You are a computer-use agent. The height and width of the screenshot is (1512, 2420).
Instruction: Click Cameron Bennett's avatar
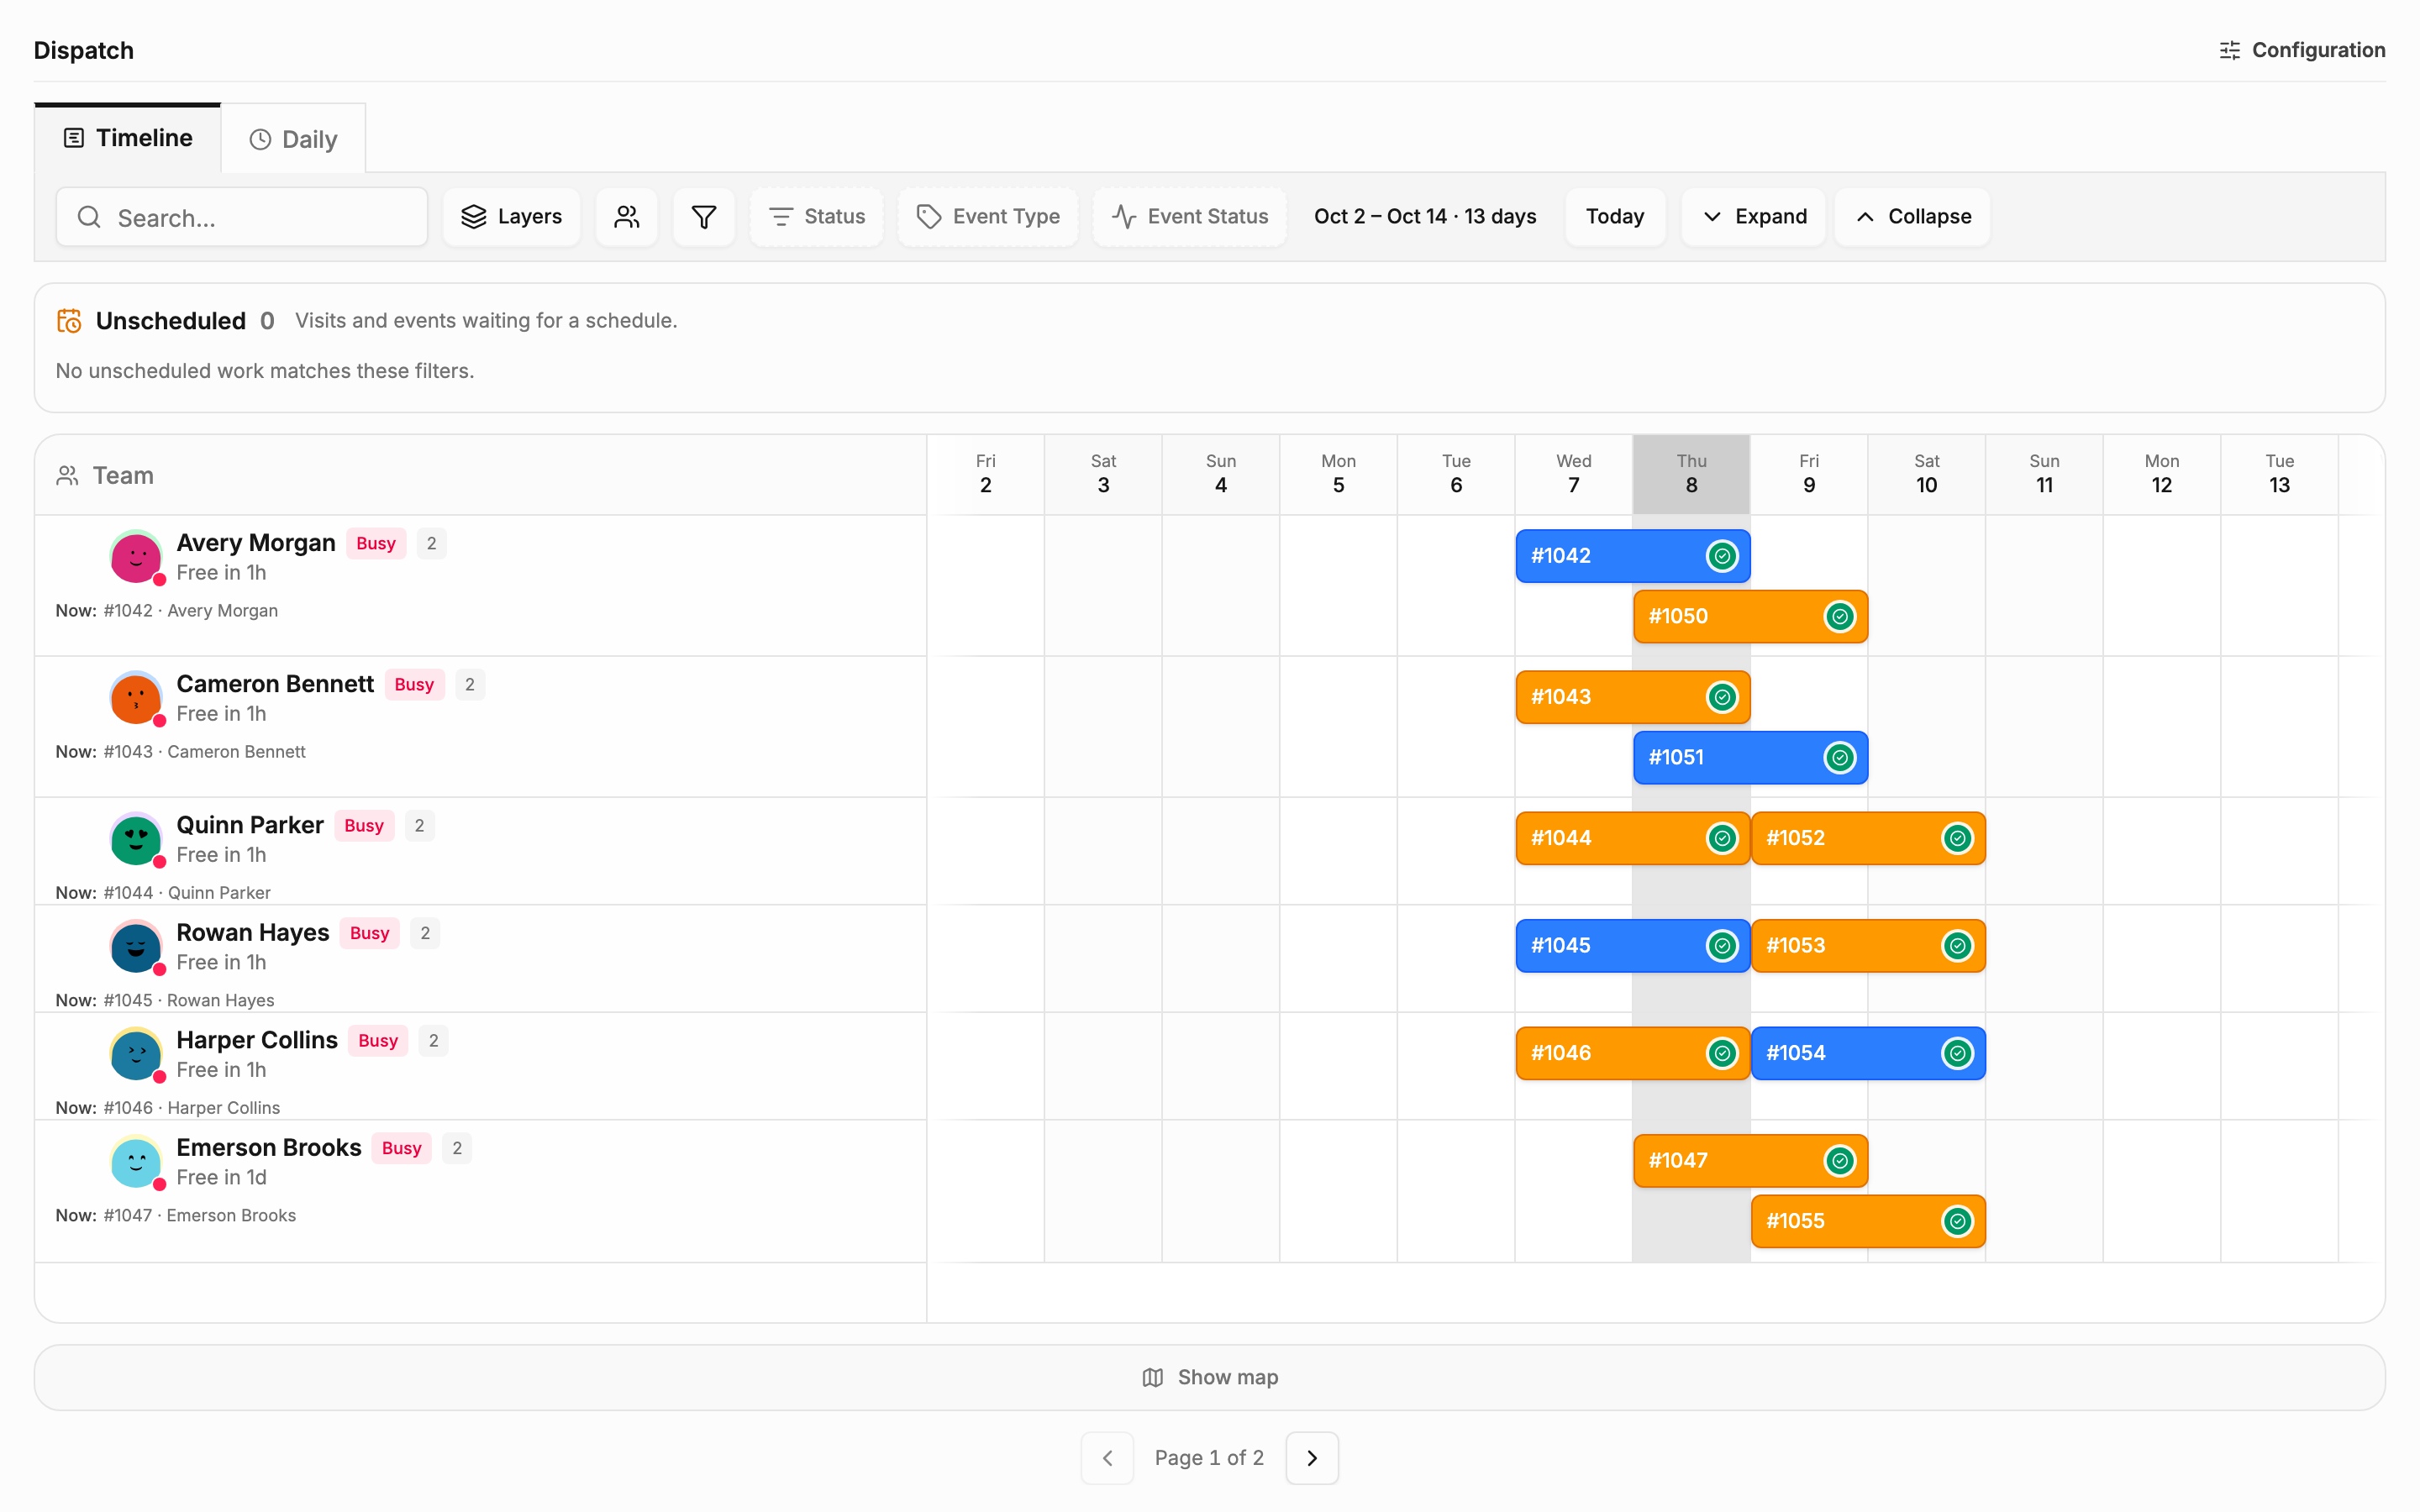tap(136, 698)
